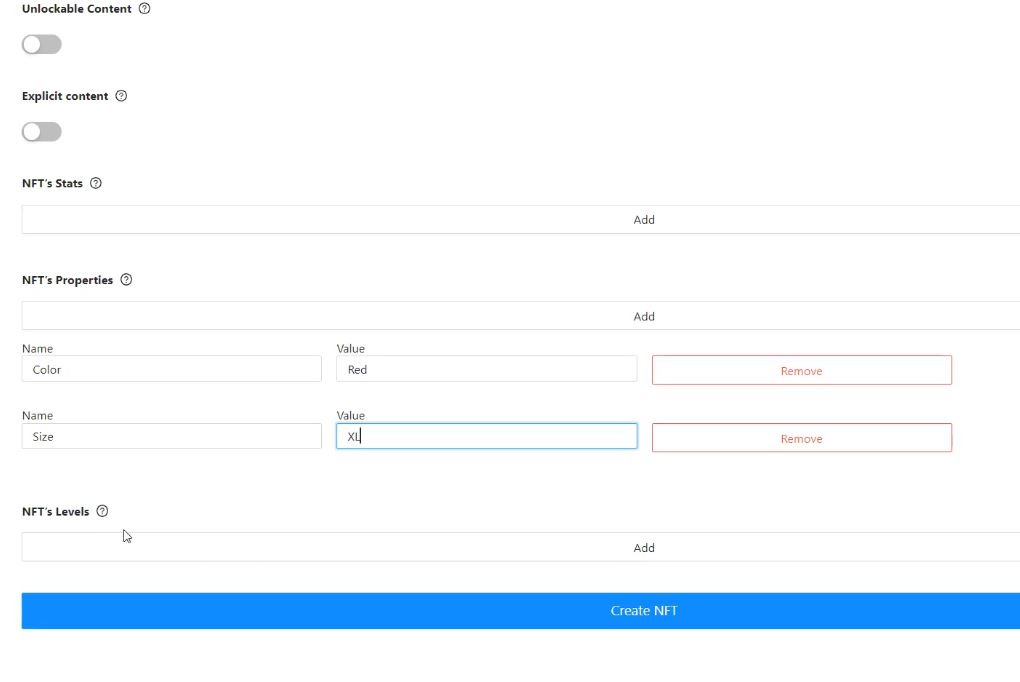
Task: Click the Create NFT button
Action: 520,610
